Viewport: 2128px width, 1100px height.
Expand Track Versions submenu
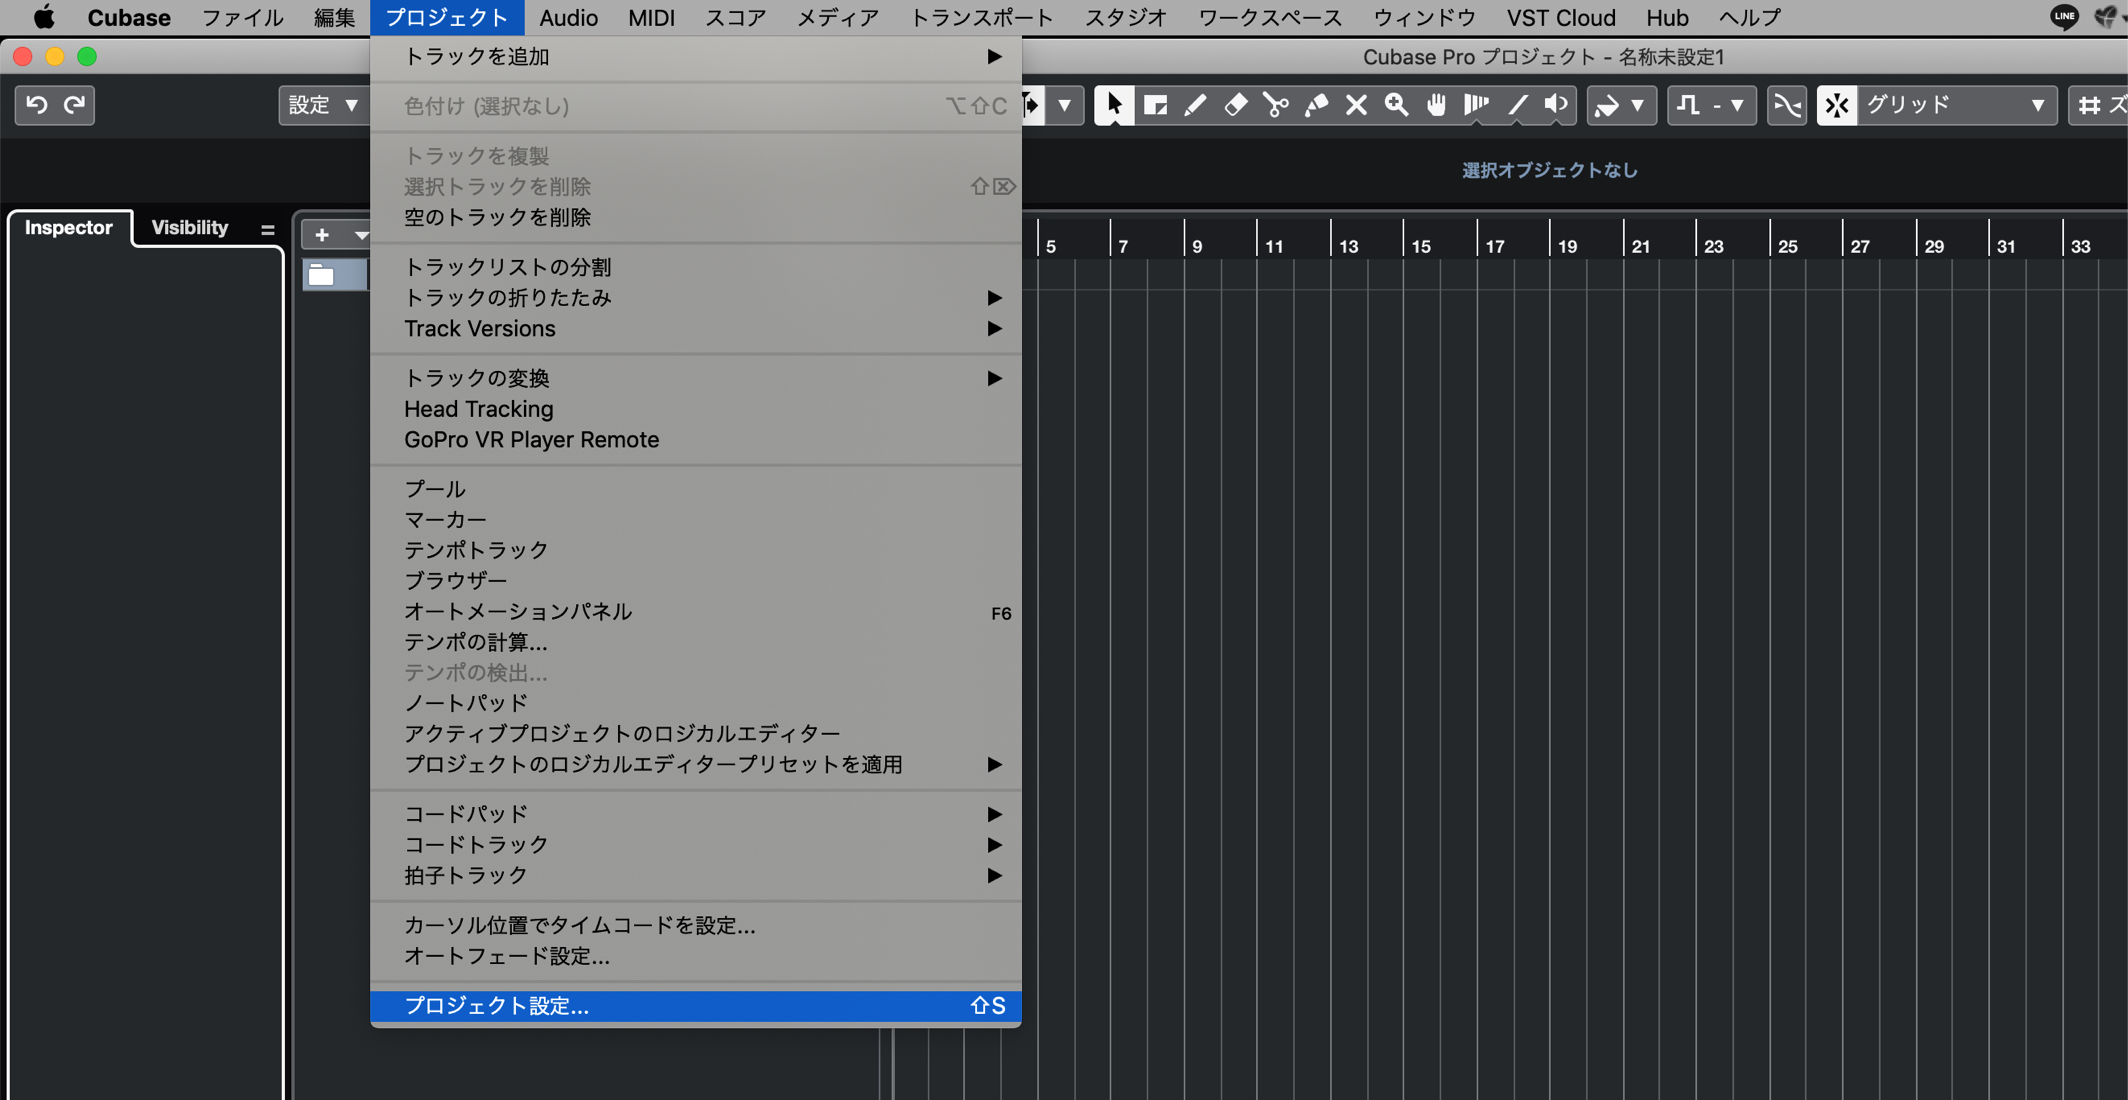point(695,329)
